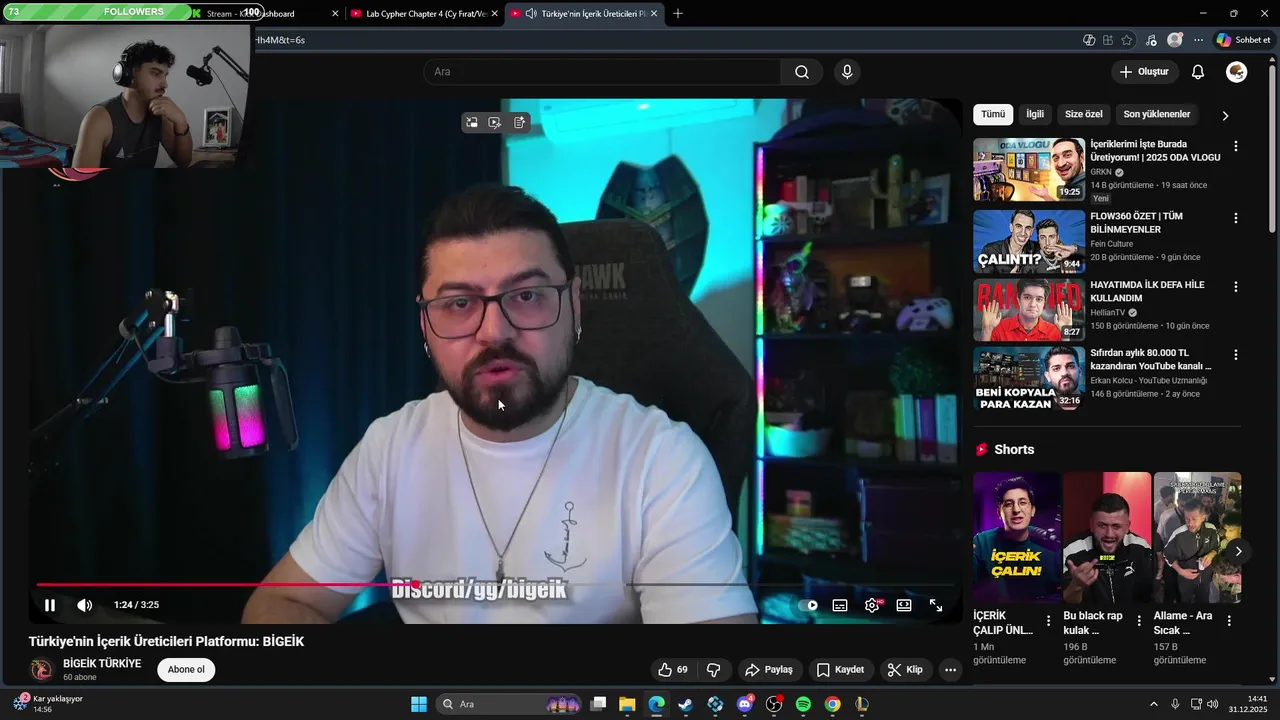Open options for 'İÇERİK ÇALIP ÜNL...' short
The width and height of the screenshot is (1280, 720).
1048,621
